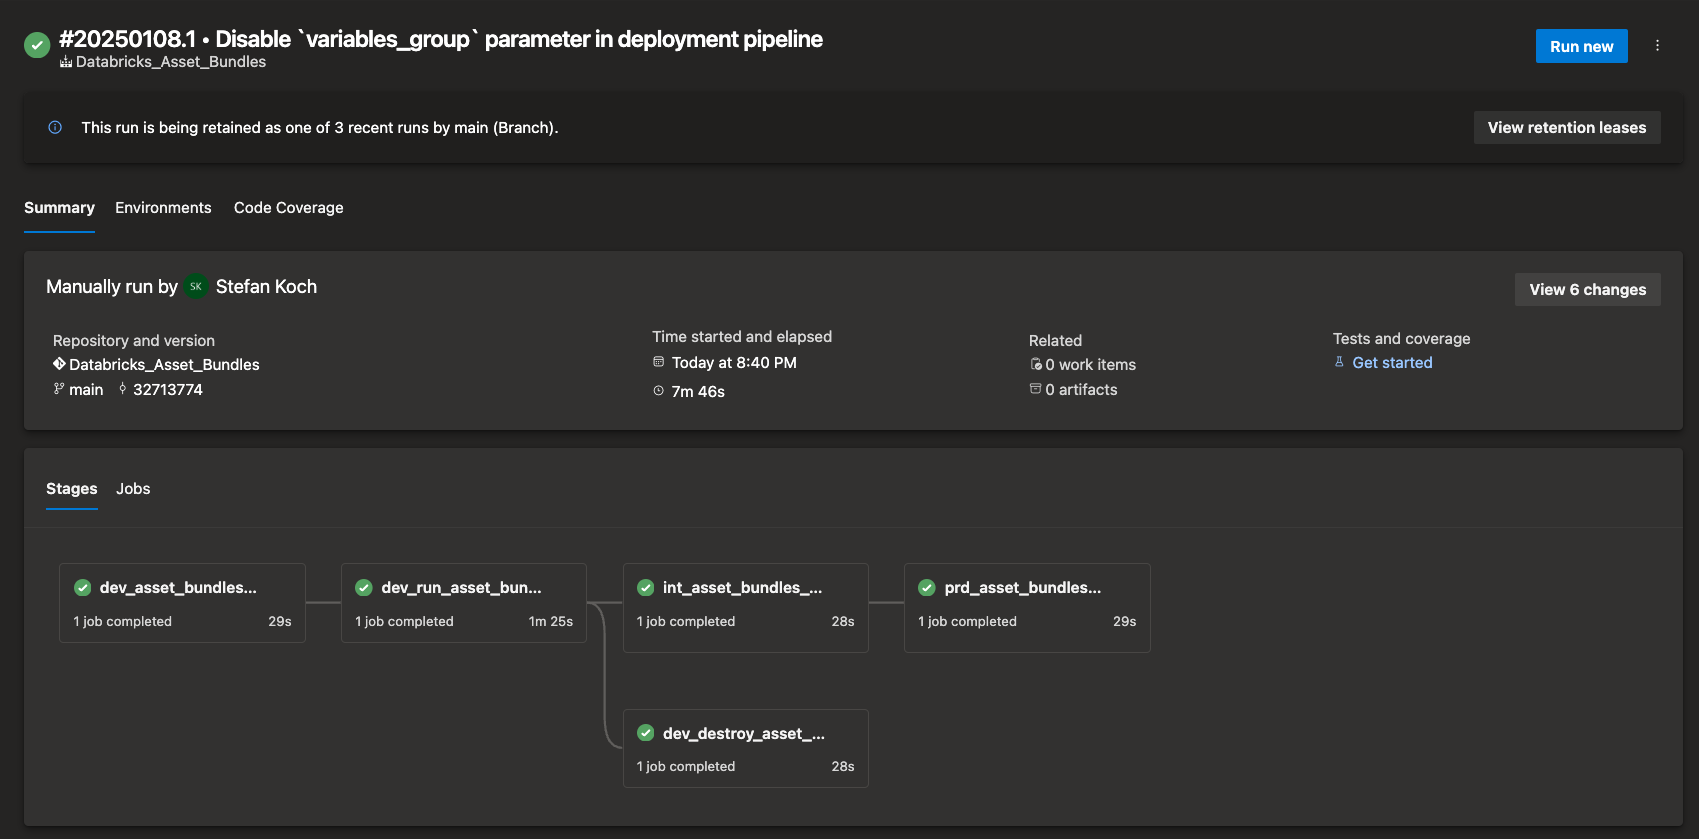Open commit 32713774 link
Viewport: 1699px width, 839px height.
(168, 390)
